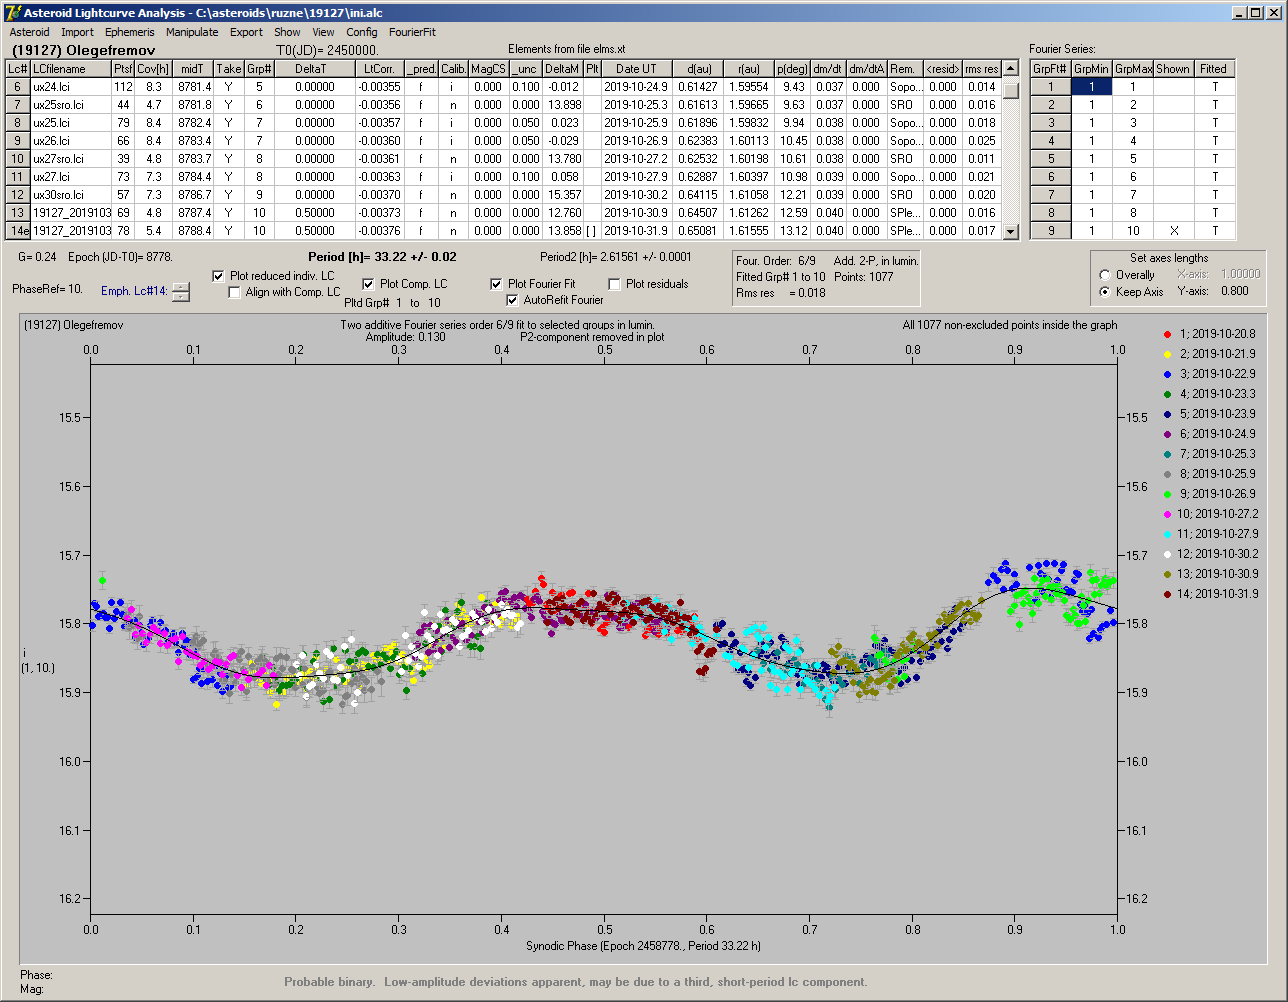Click the Pltd Grp# 1 to 10 text
Image resolution: width=1288 pixels, height=1002 pixels.
(392, 302)
